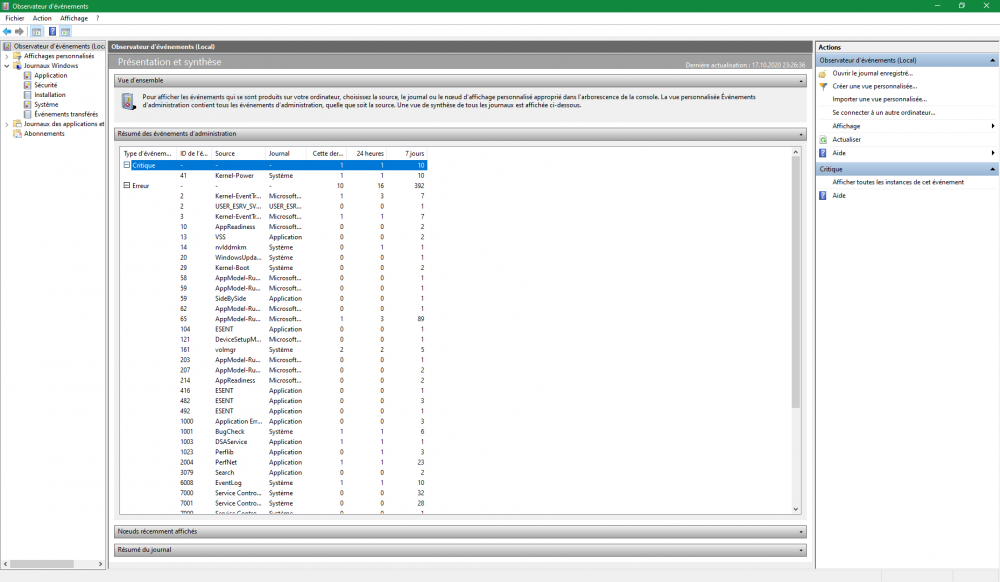Click the events table vertical scrollbar
The height and width of the screenshot is (582, 1000).
796,300
